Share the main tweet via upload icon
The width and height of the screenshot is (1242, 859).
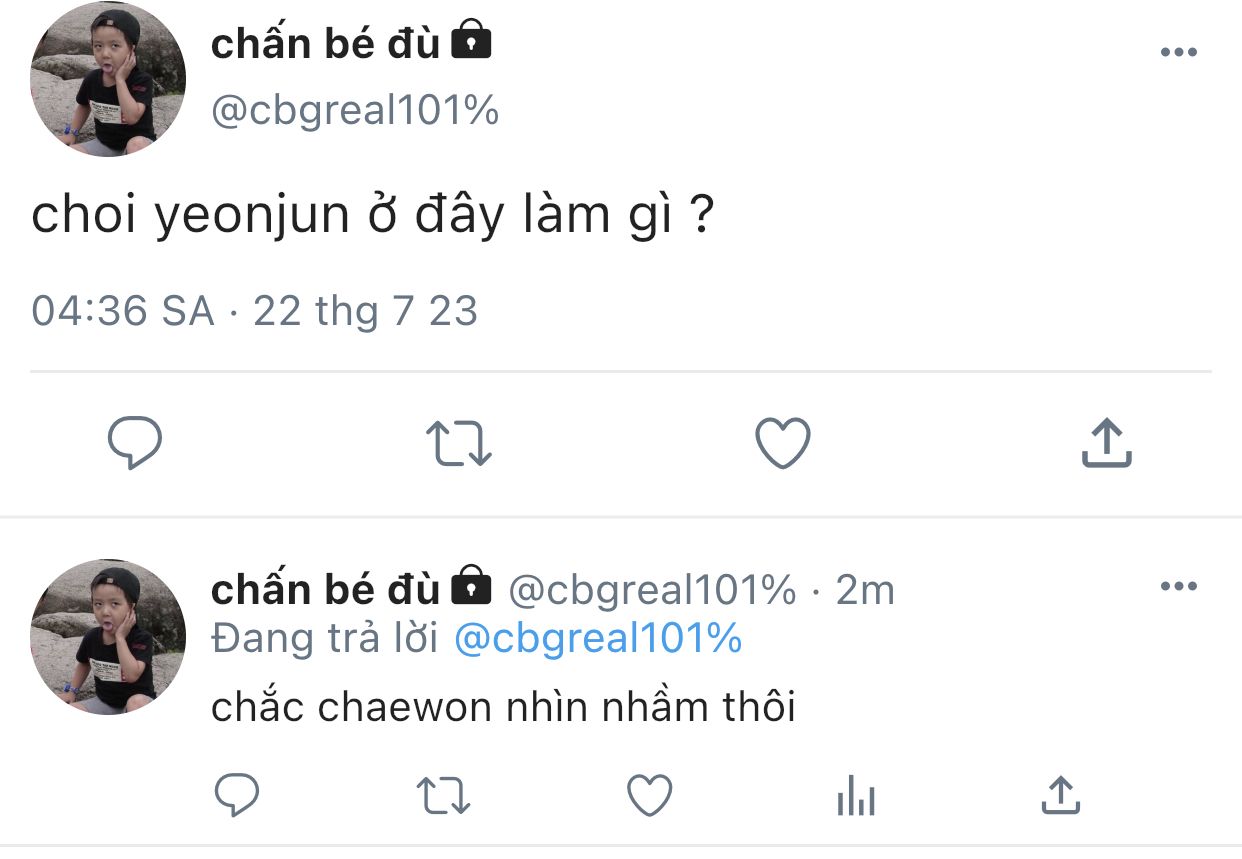click(x=1106, y=444)
